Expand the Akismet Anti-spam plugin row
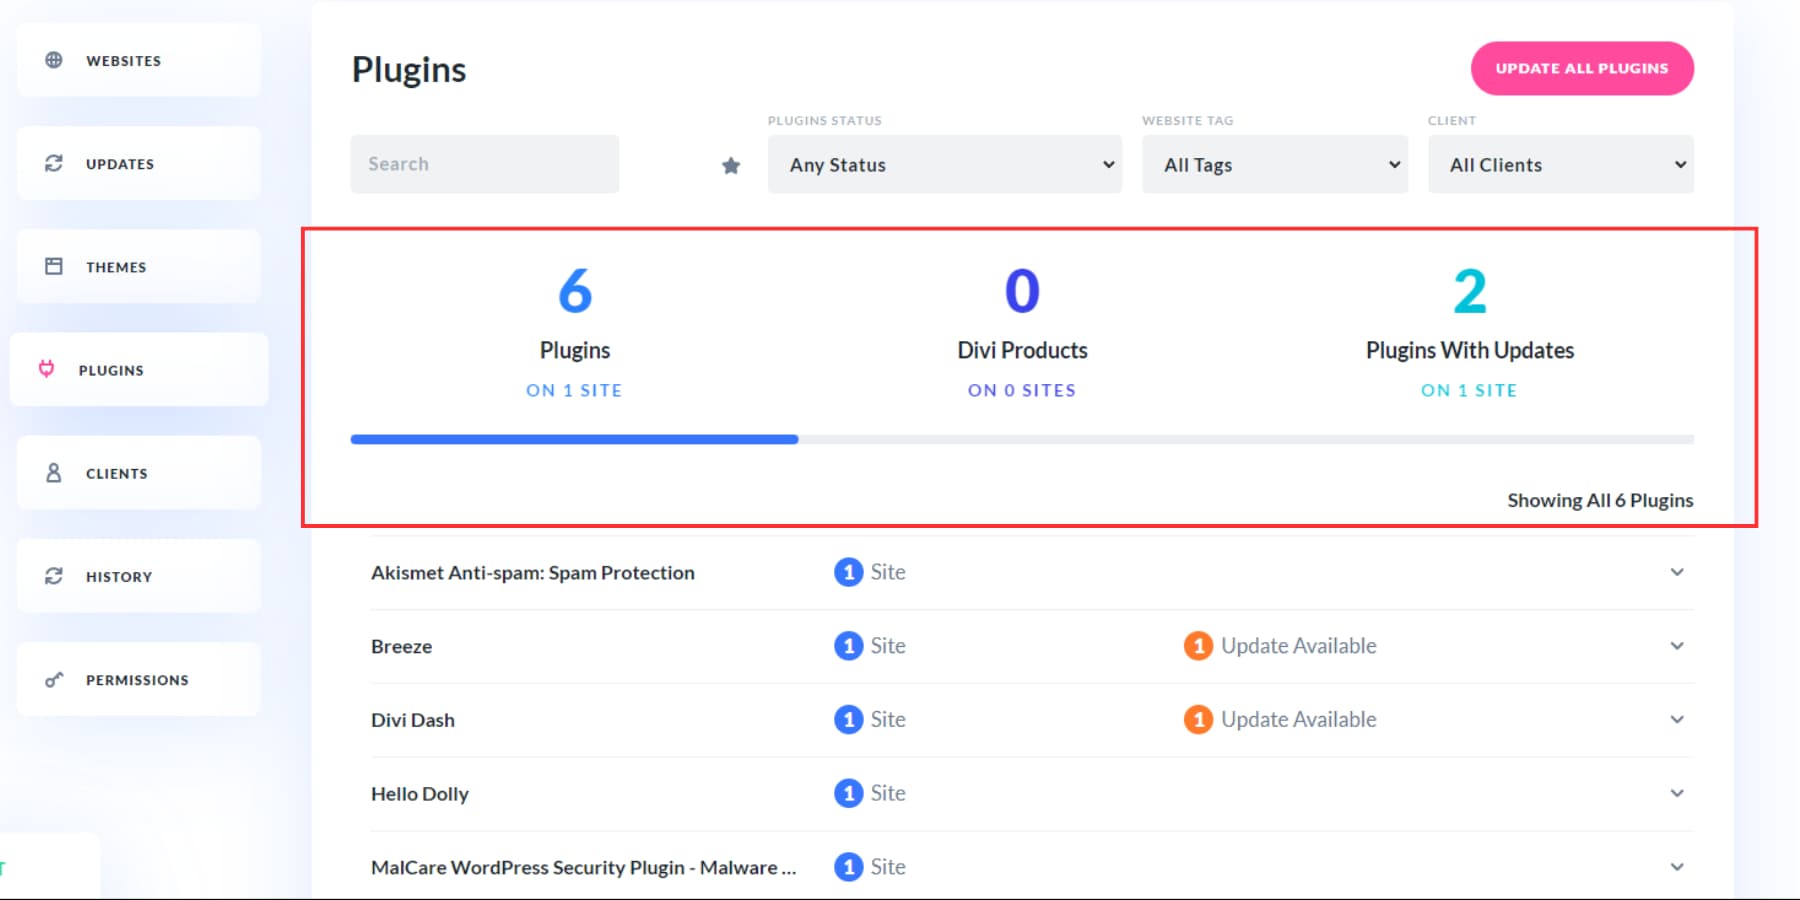 pos(1676,573)
